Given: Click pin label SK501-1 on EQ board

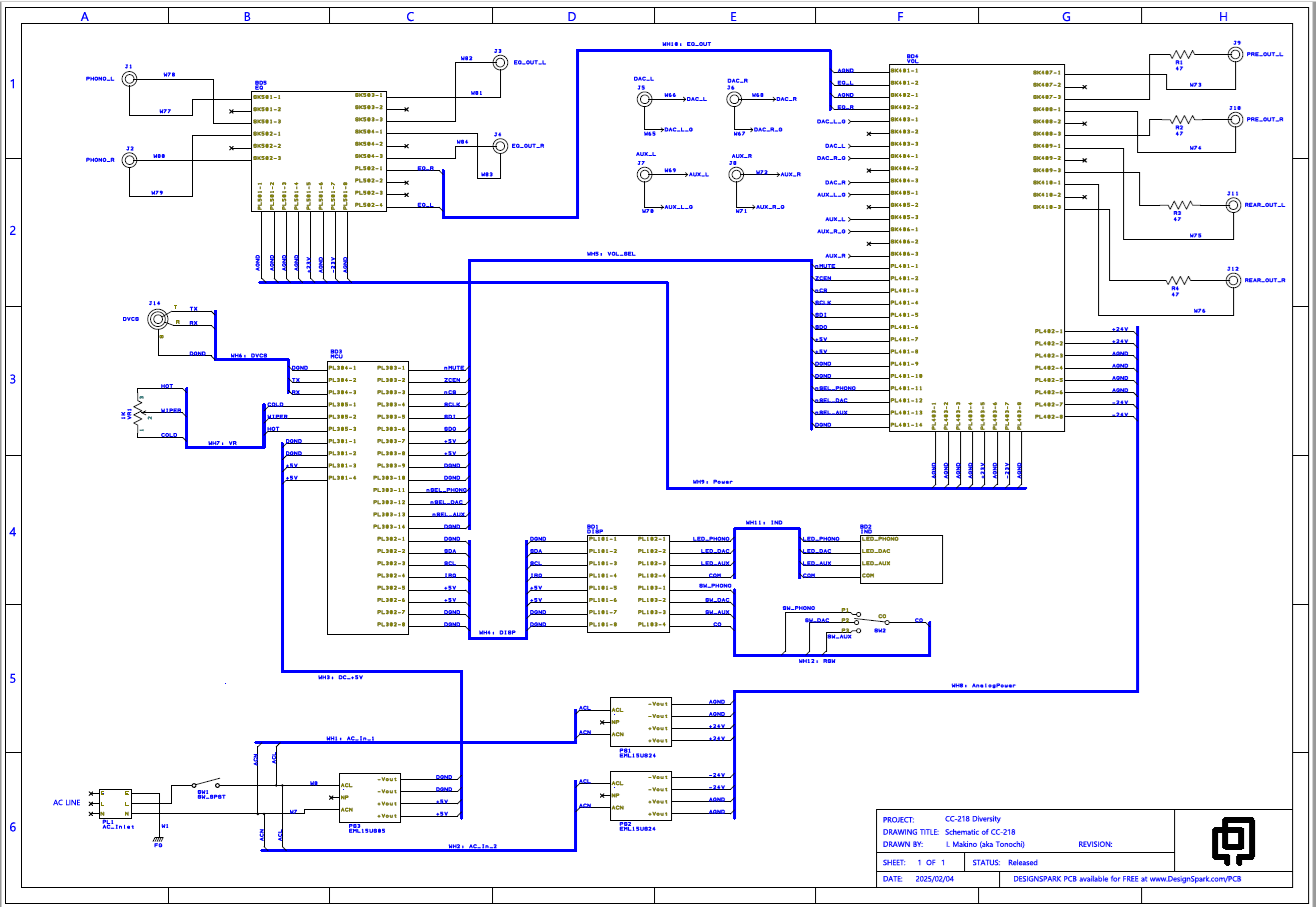Looking at the screenshot, I should point(267,97).
